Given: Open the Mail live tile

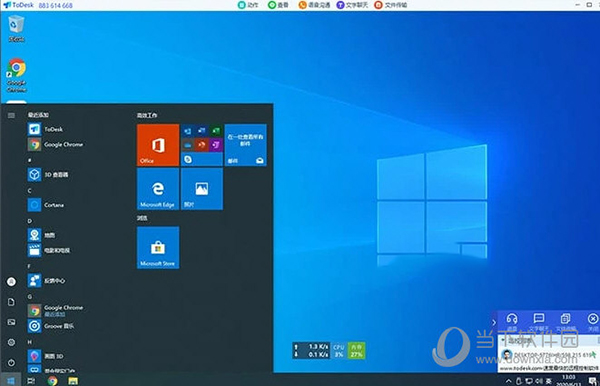Looking at the screenshot, I should tap(246, 145).
